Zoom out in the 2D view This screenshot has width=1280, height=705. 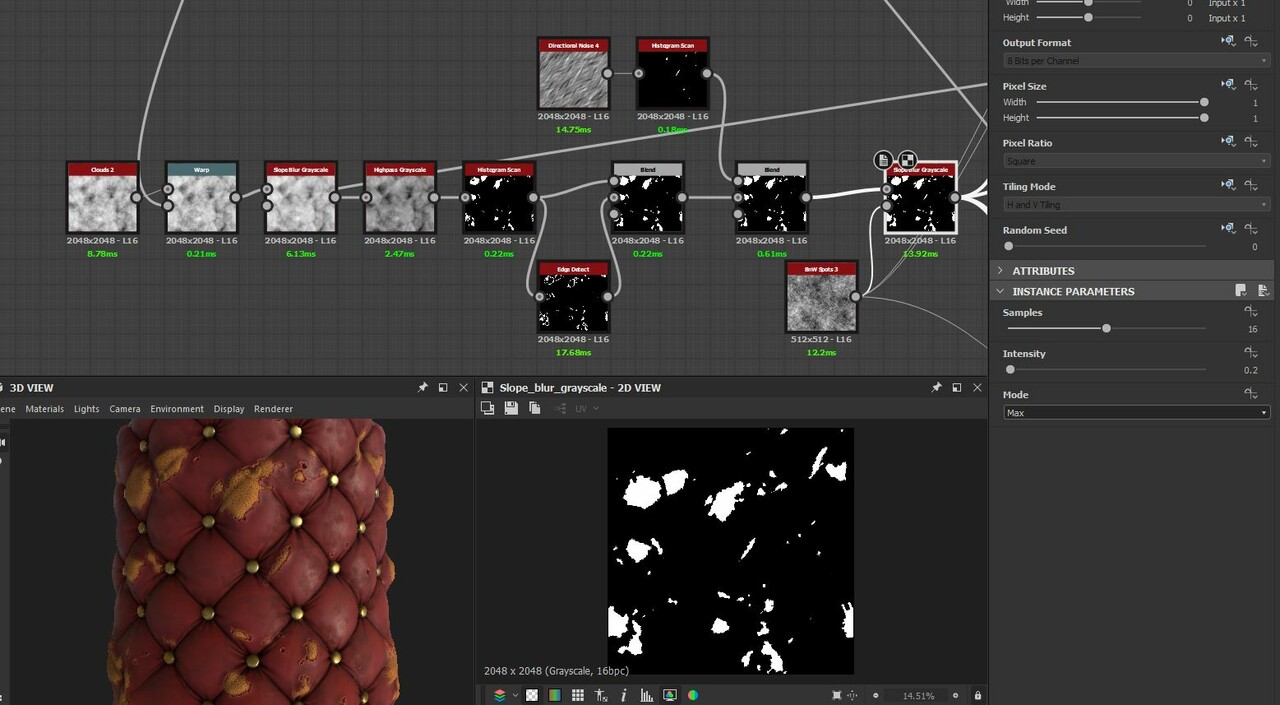click(x=876, y=695)
